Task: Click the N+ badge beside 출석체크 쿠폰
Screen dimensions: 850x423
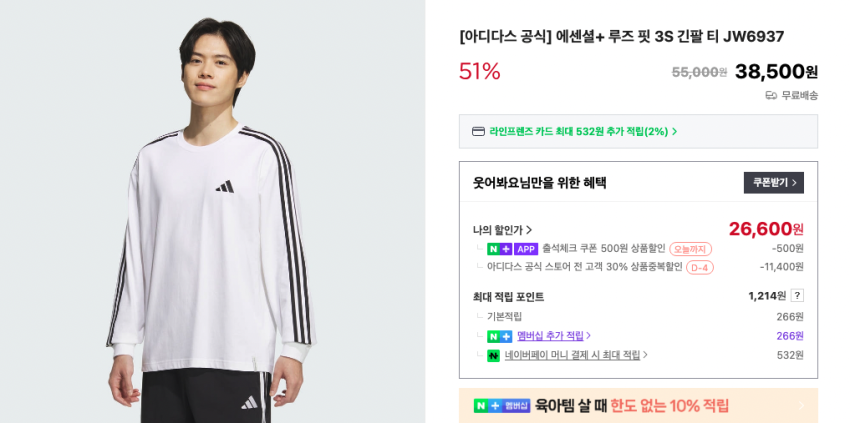Action: coord(499,249)
